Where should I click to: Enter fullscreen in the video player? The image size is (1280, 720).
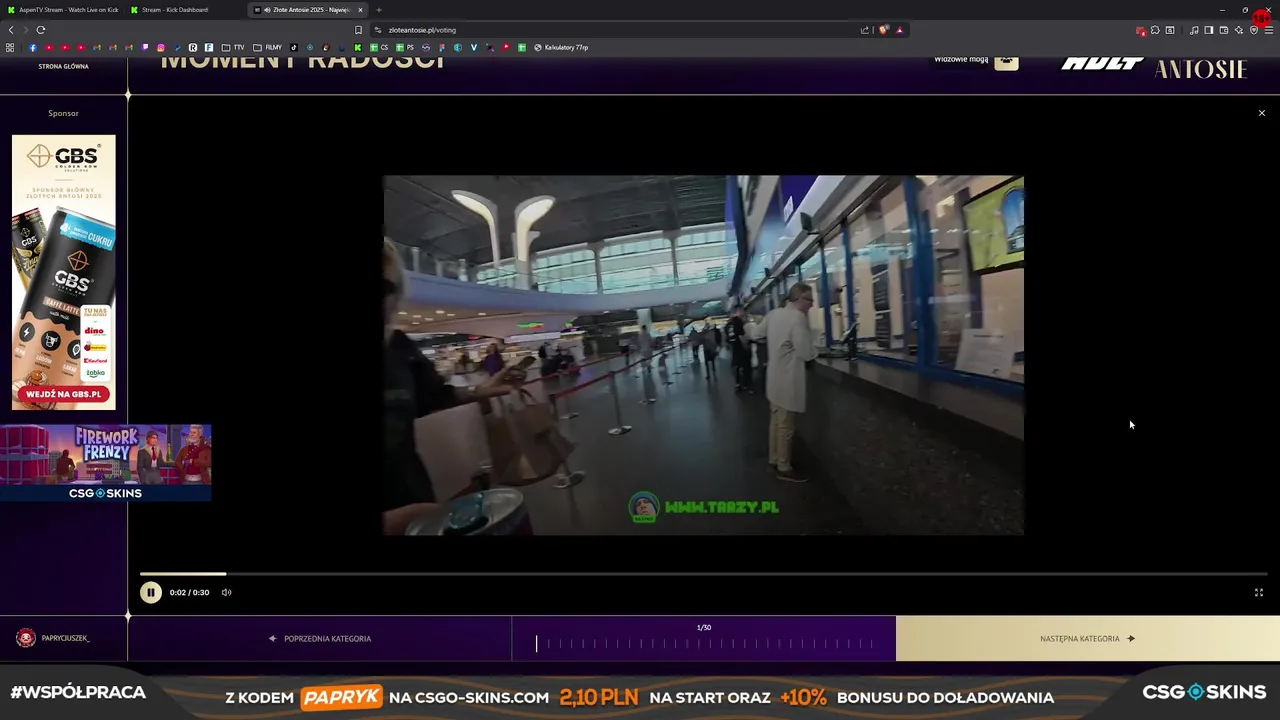(x=1259, y=592)
